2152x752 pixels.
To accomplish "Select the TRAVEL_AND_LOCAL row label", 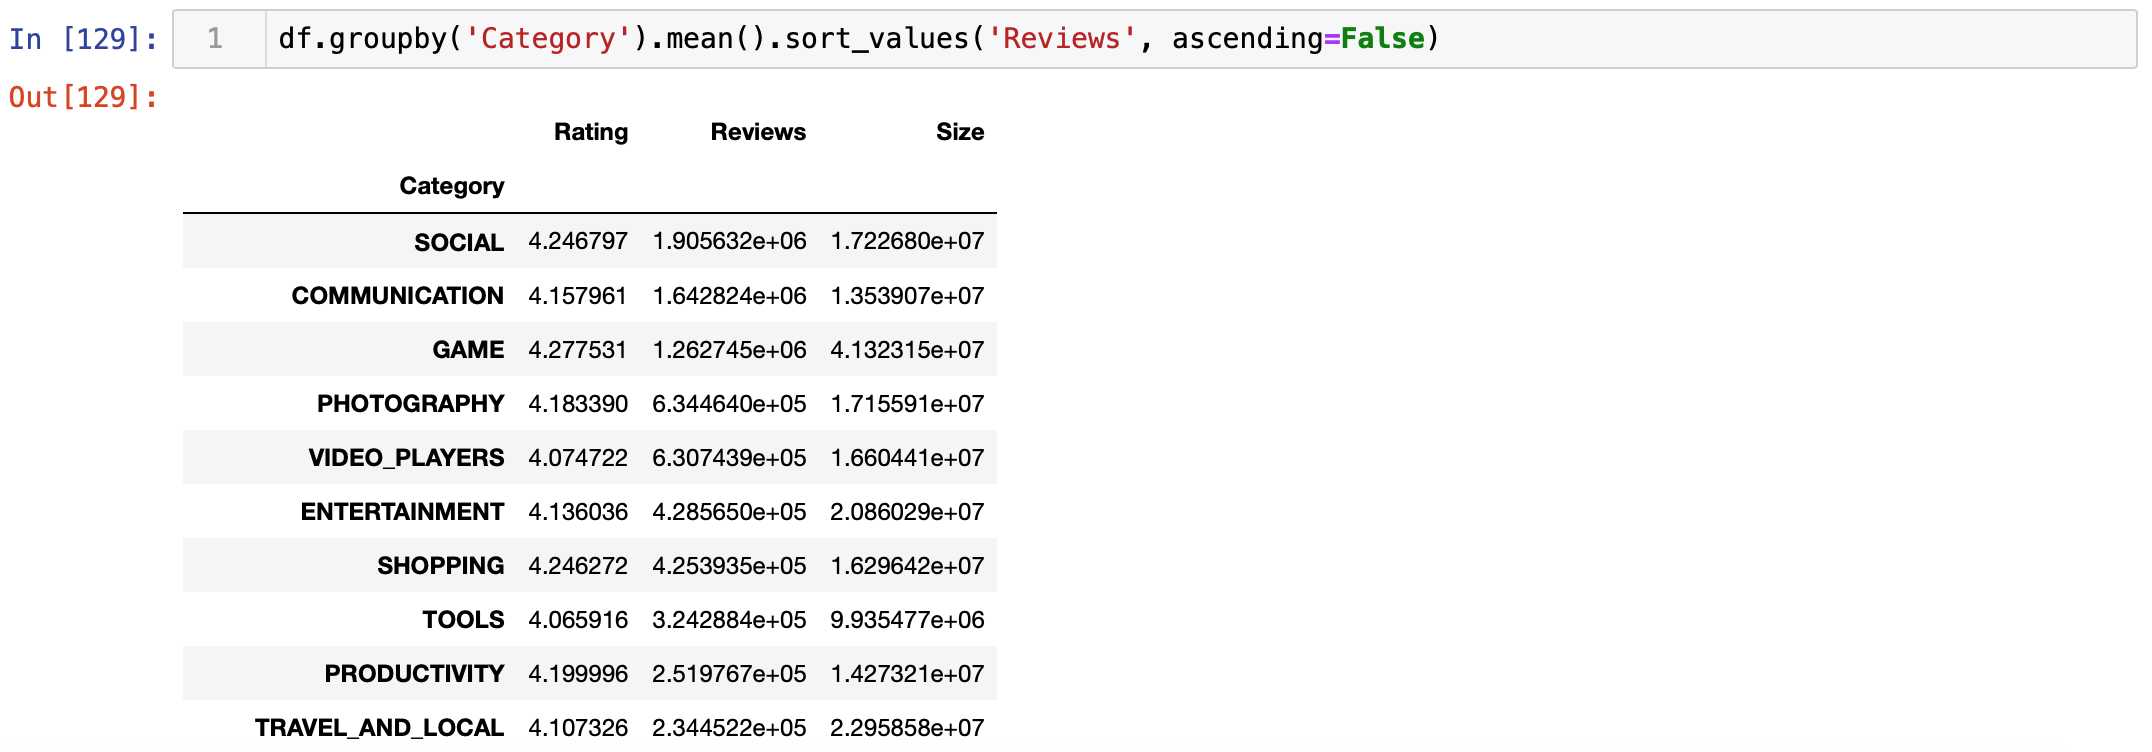I will (x=379, y=728).
